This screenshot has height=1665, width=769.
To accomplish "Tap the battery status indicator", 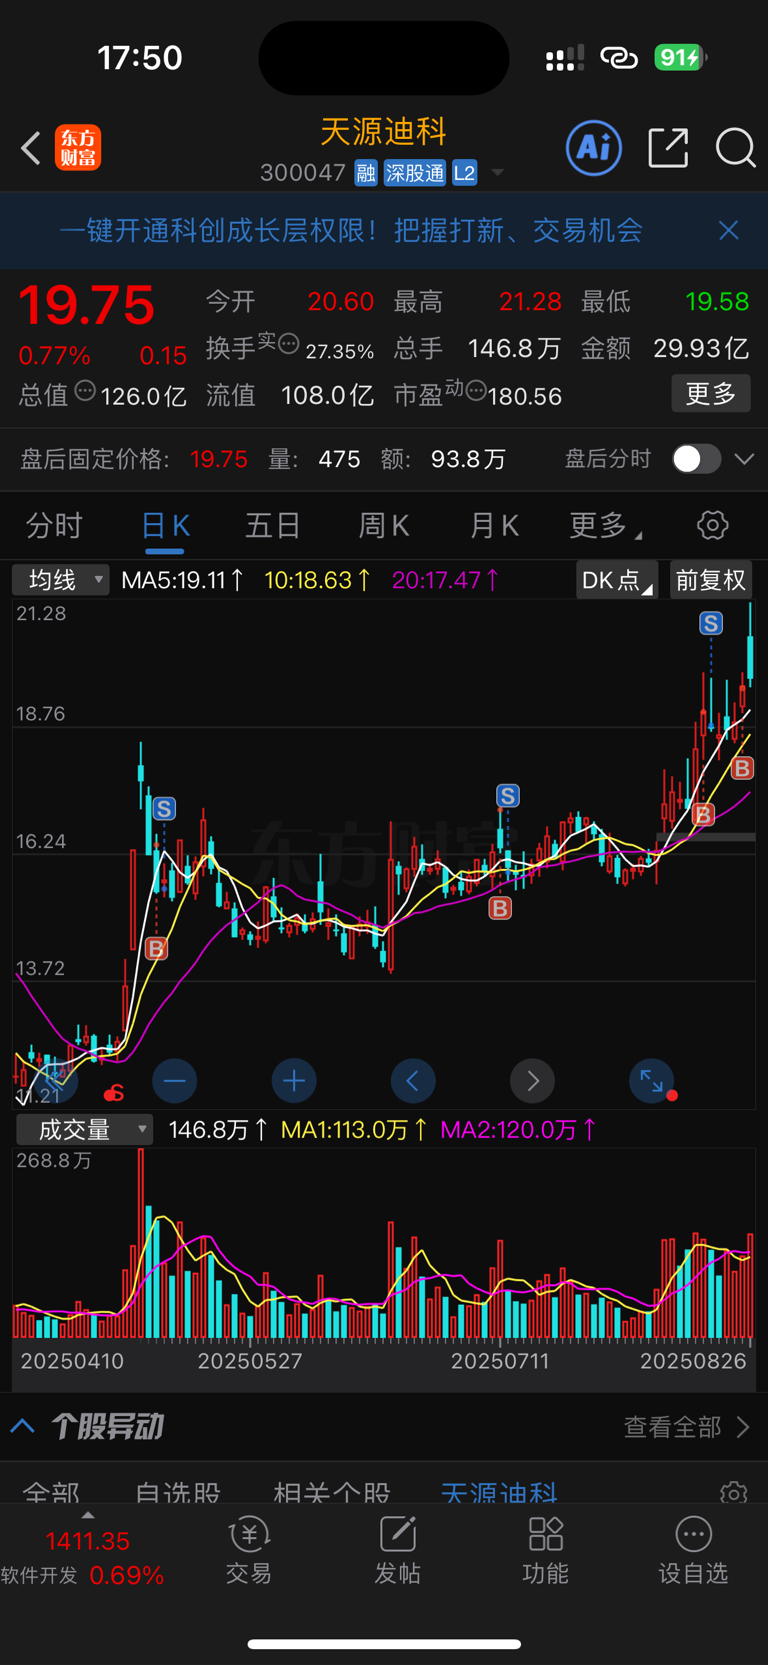I will pyautogui.click(x=680, y=58).
